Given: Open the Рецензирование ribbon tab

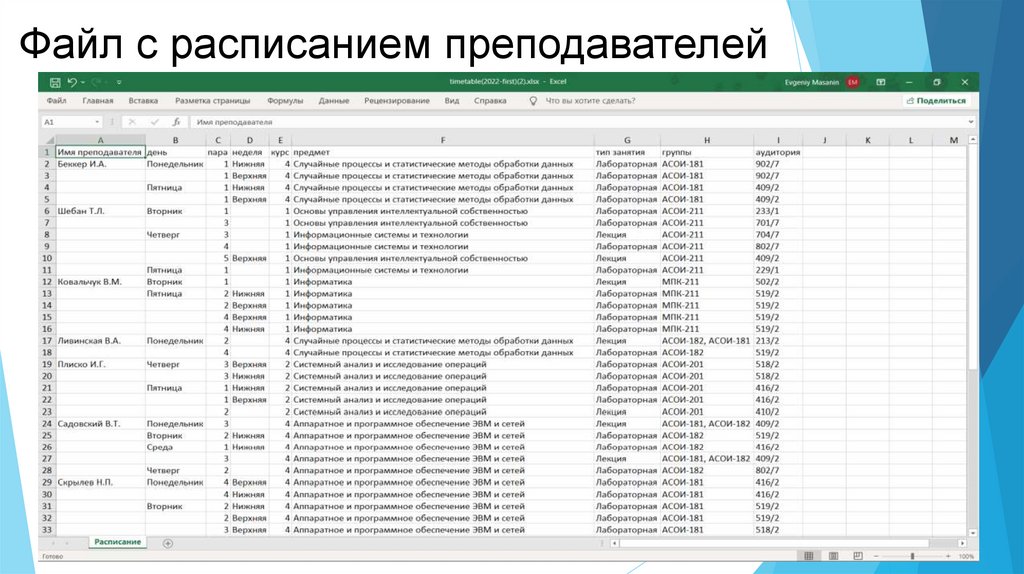Looking at the screenshot, I should click(397, 101).
